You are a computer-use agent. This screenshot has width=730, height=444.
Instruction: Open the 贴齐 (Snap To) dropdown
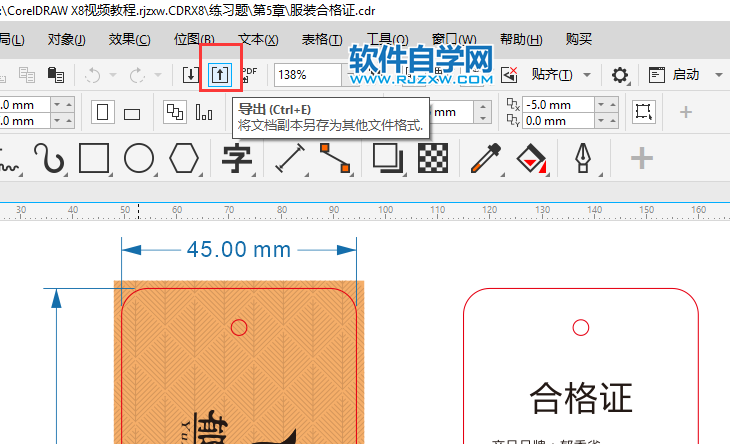(559, 75)
